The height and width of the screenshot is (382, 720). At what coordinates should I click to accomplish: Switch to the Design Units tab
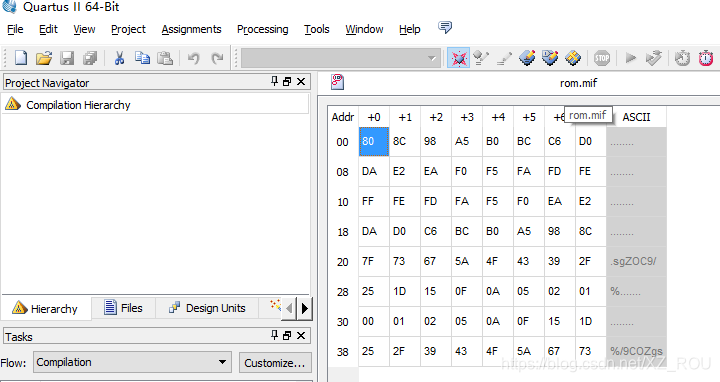click(207, 308)
